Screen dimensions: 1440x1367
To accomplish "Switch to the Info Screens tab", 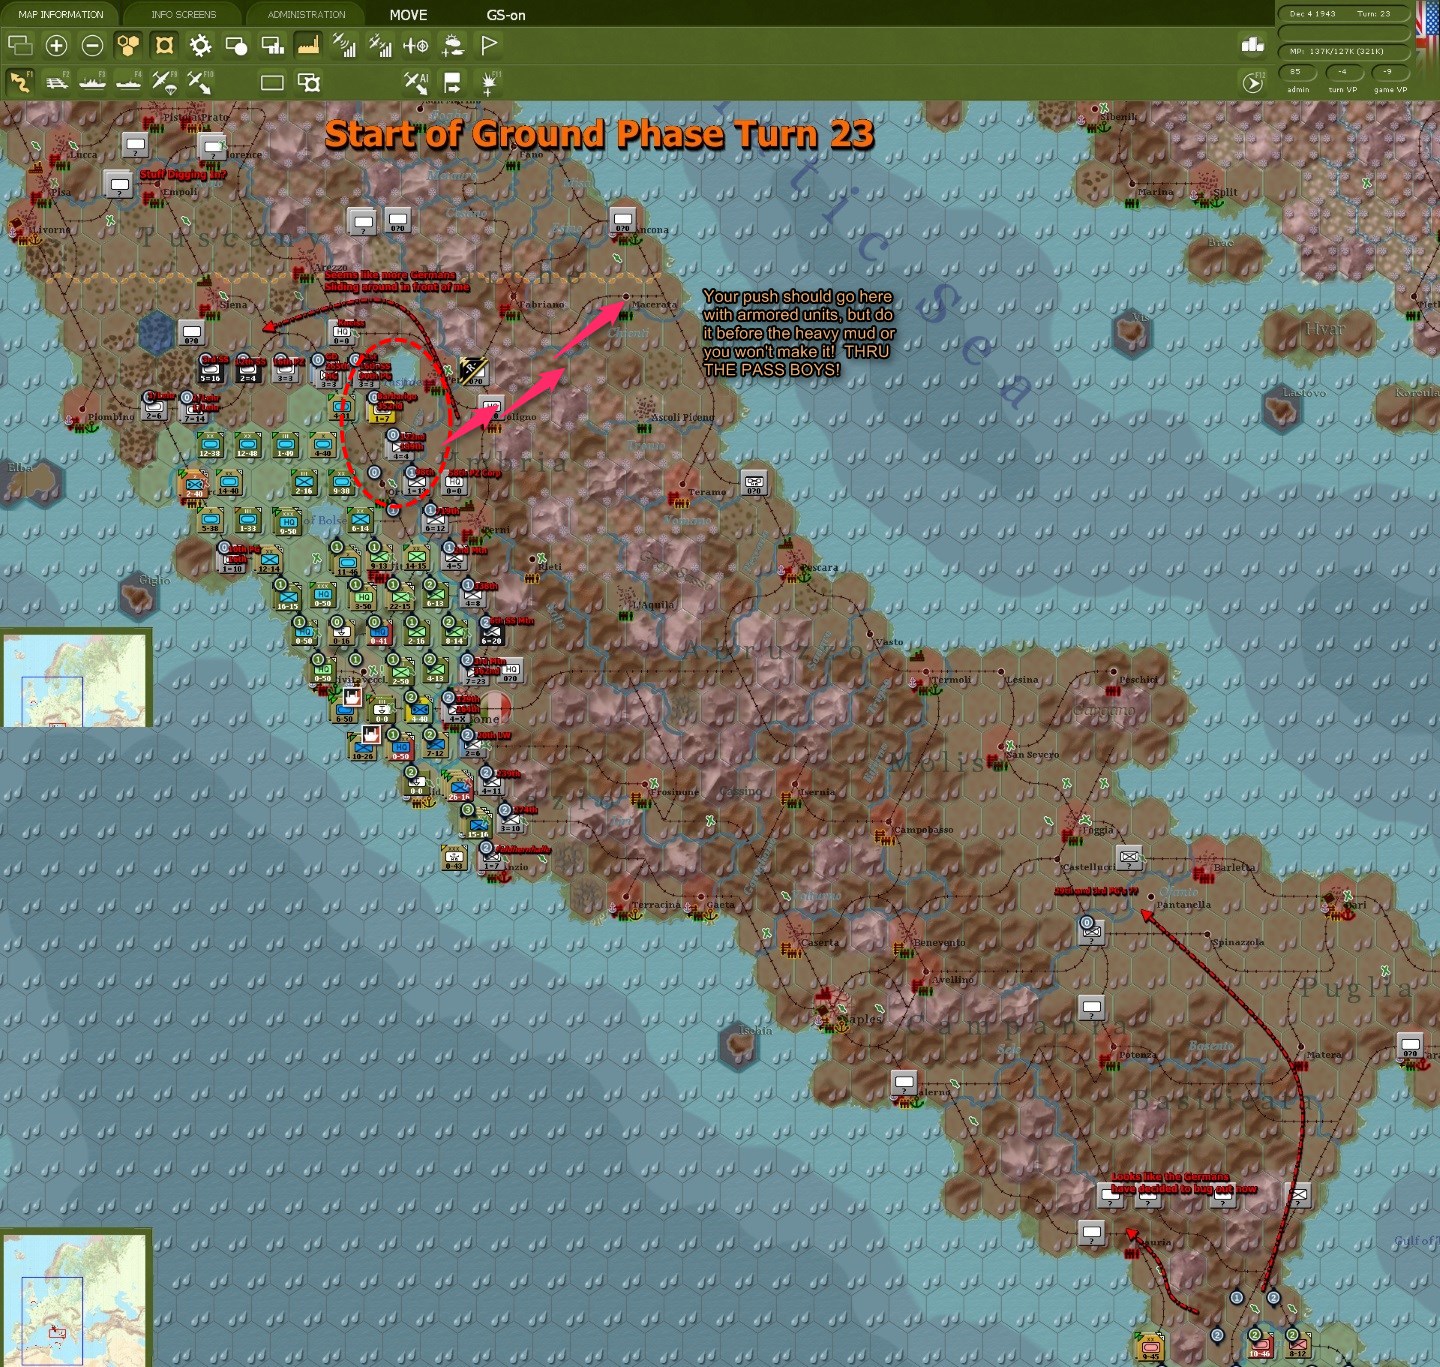I will 183,14.
